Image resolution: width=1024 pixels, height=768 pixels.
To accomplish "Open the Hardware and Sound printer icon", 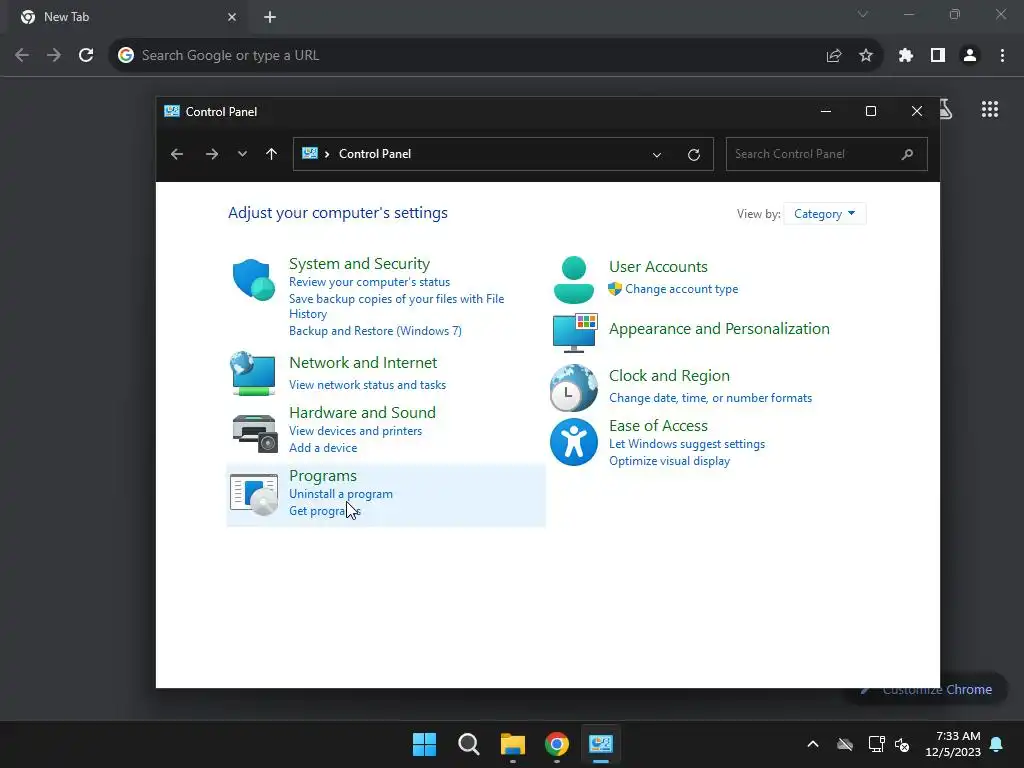I will [x=255, y=433].
